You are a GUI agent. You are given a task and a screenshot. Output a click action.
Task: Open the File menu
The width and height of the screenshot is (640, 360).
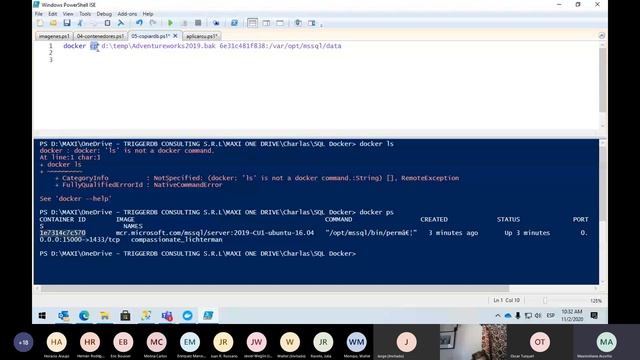(39, 14)
